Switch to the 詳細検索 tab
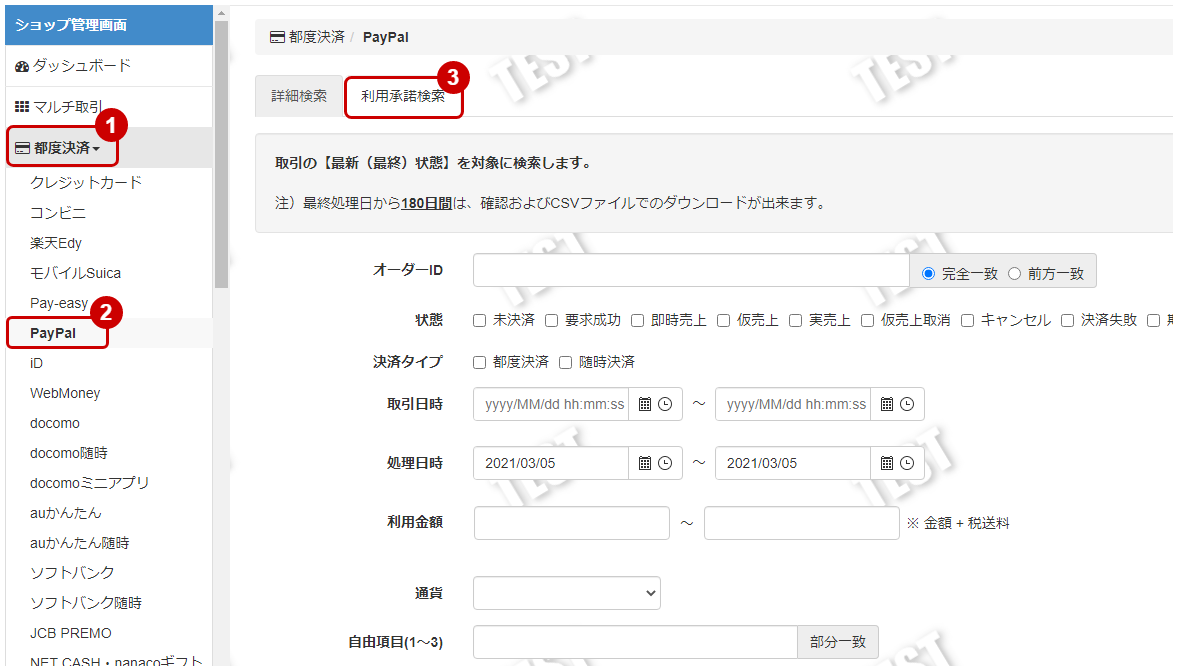This screenshot has height=672, width=1179. pos(297,96)
